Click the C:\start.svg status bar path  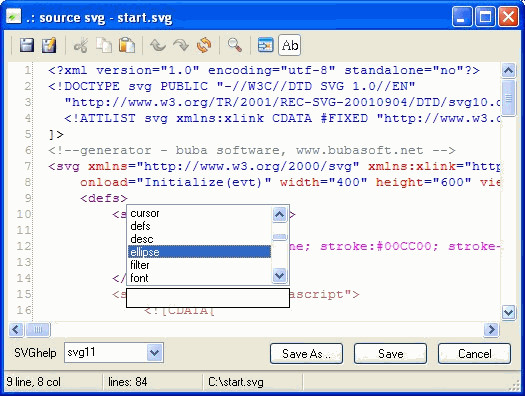point(236,382)
